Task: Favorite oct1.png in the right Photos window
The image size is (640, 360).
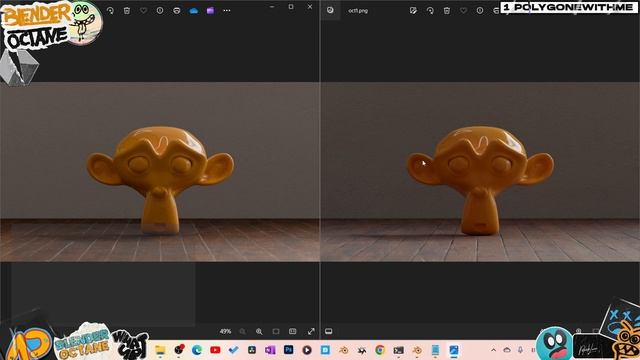Action: pyautogui.click(x=463, y=11)
